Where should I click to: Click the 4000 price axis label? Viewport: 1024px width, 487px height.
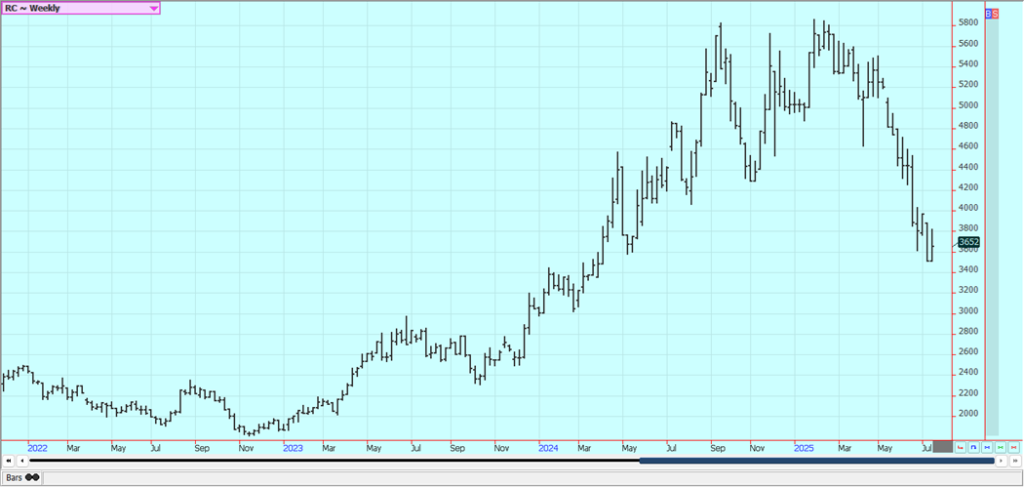point(968,208)
